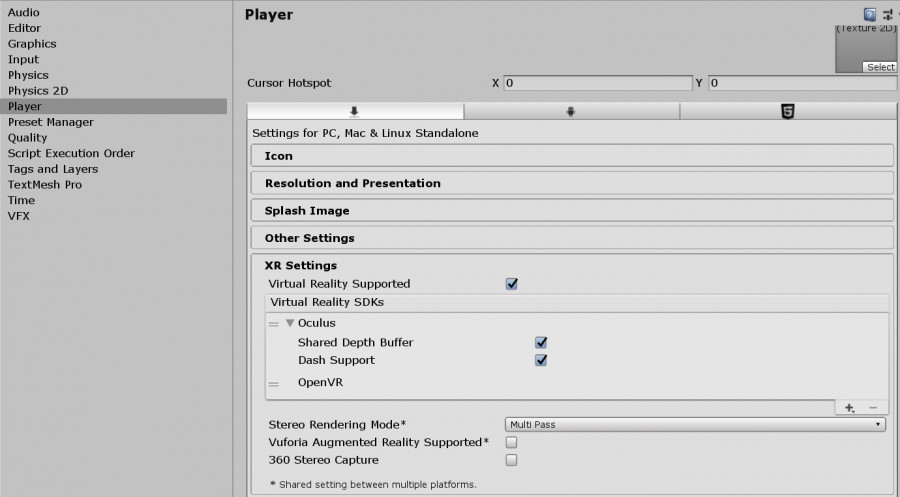
Task: Toggle the Shared Depth Buffer checkbox
Action: (541, 342)
